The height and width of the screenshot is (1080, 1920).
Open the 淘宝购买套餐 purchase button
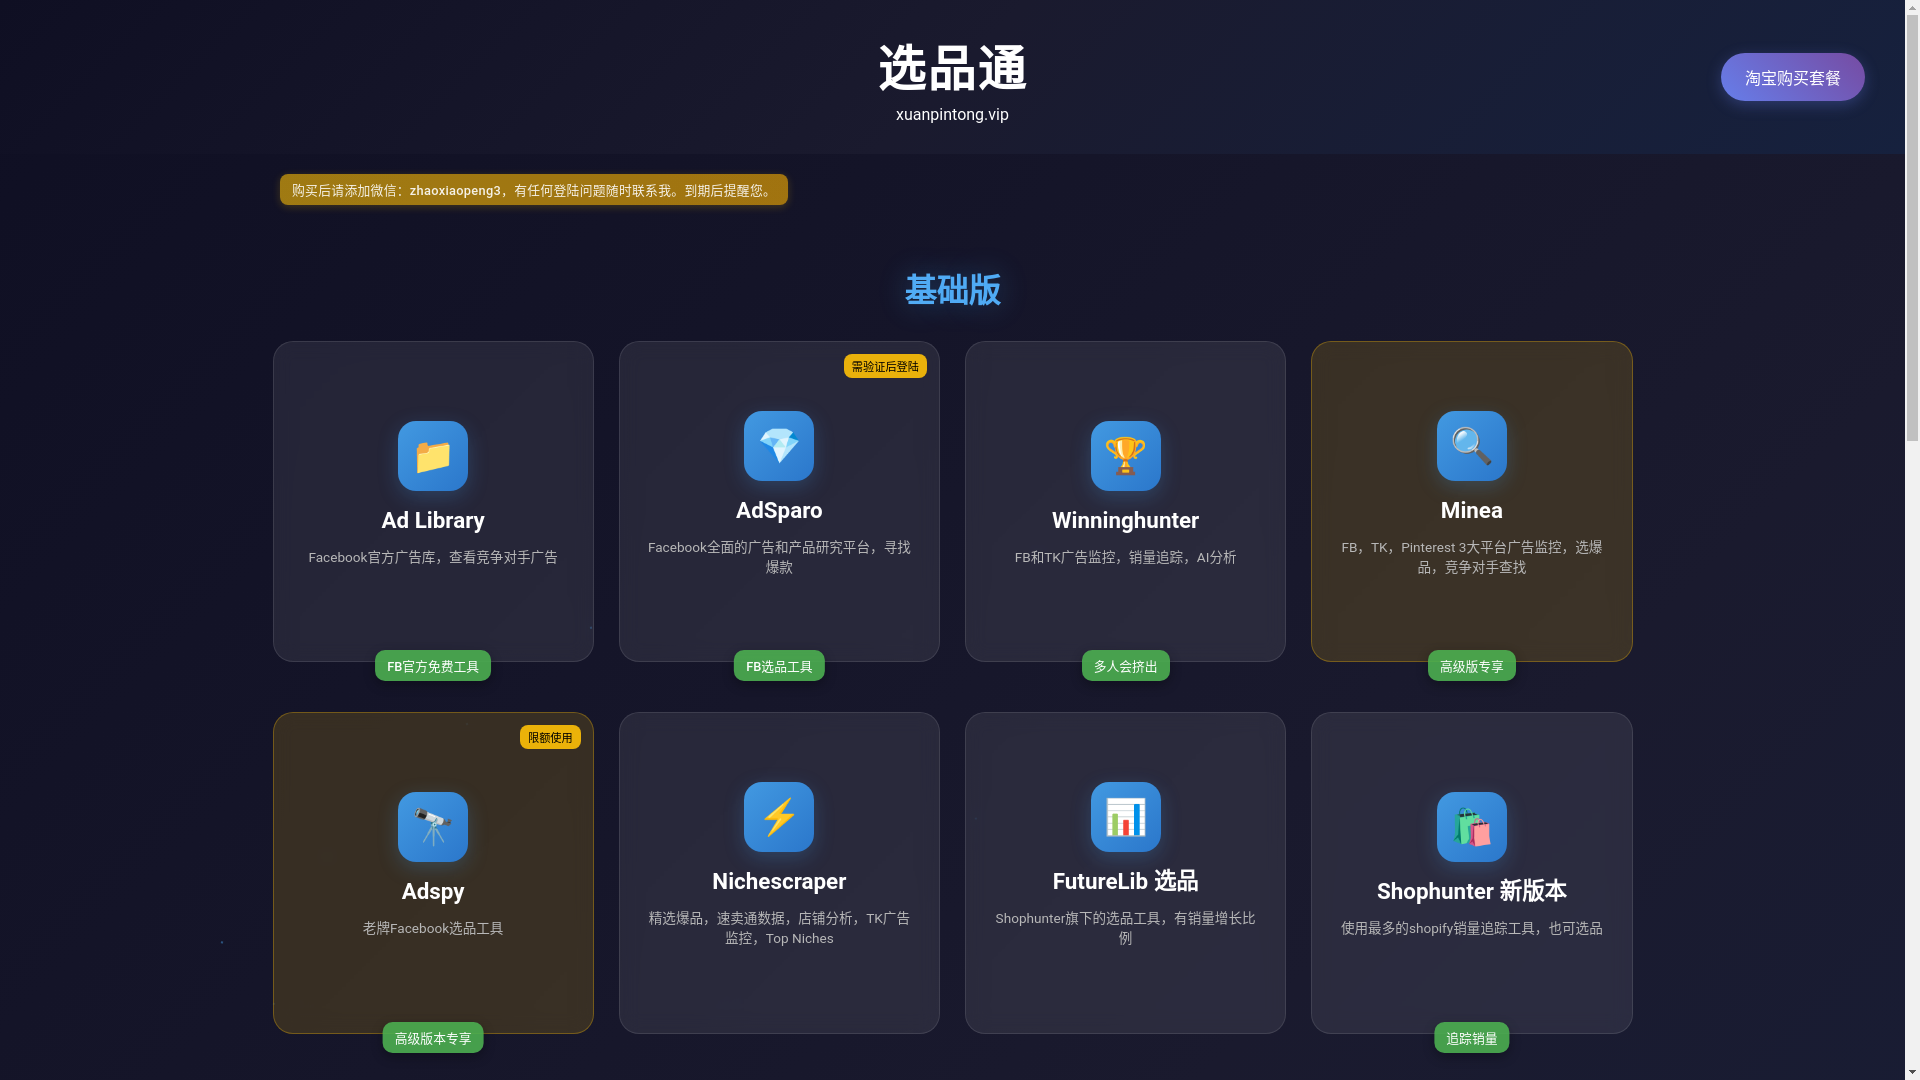point(1792,77)
